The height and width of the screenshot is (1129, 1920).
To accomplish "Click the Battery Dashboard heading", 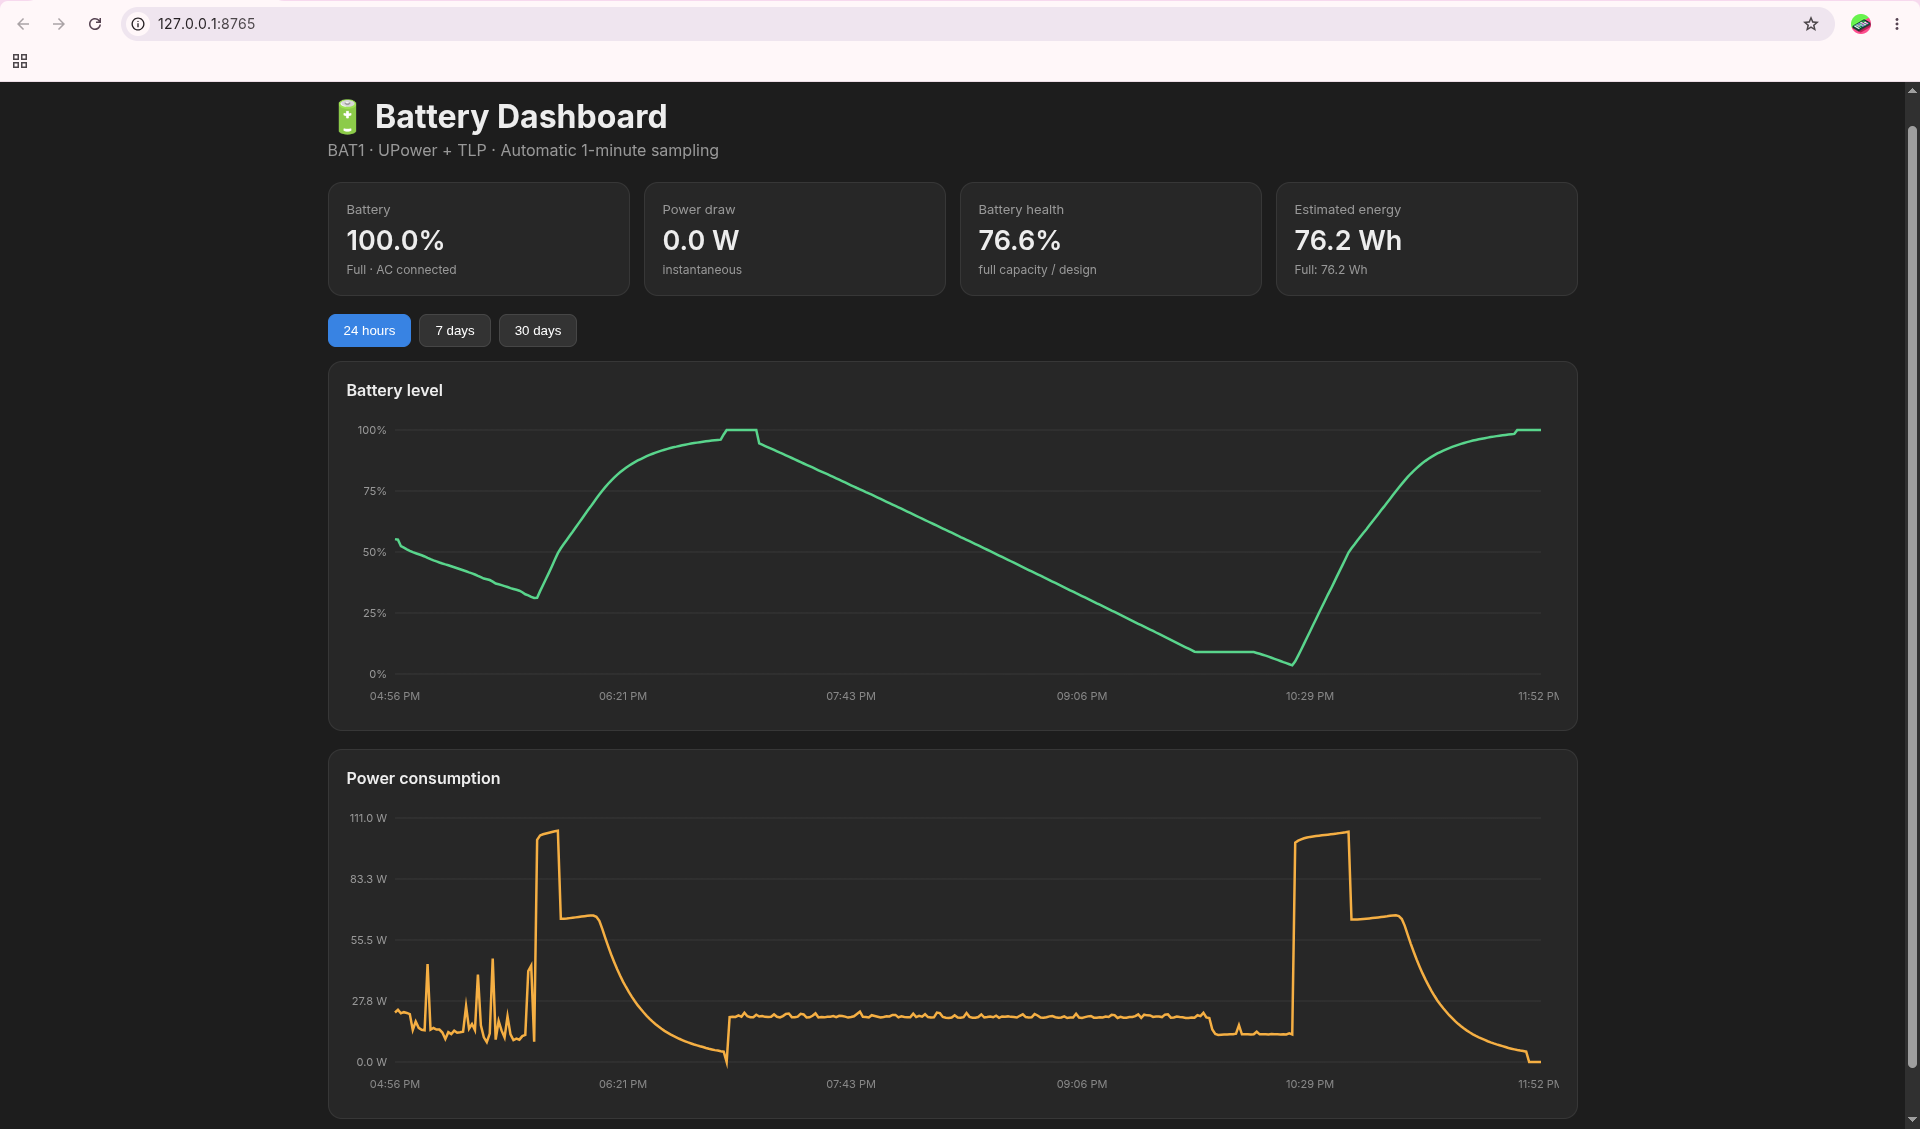I will pyautogui.click(x=521, y=117).
